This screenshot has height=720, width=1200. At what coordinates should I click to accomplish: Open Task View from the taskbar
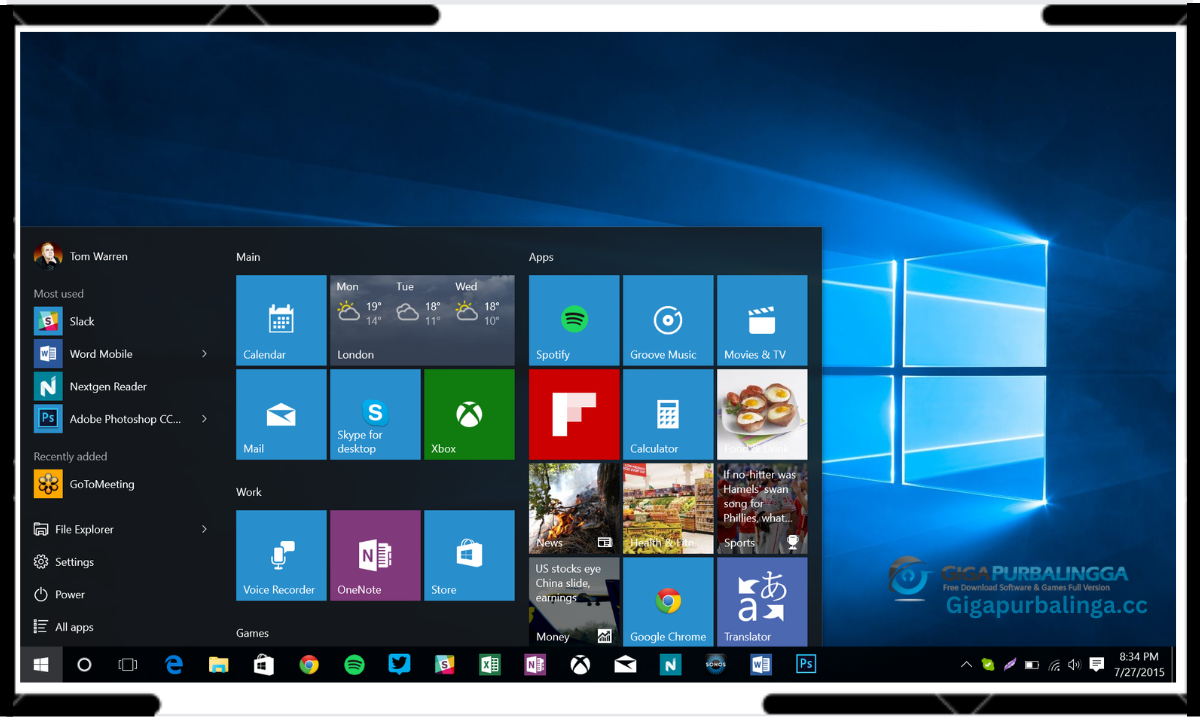(x=127, y=664)
